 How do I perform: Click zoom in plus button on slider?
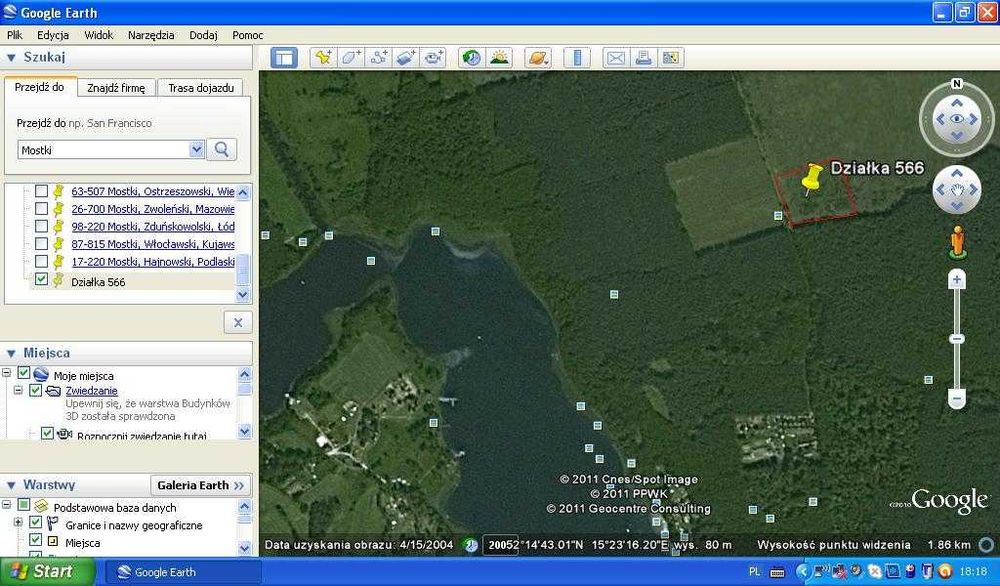(957, 280)
